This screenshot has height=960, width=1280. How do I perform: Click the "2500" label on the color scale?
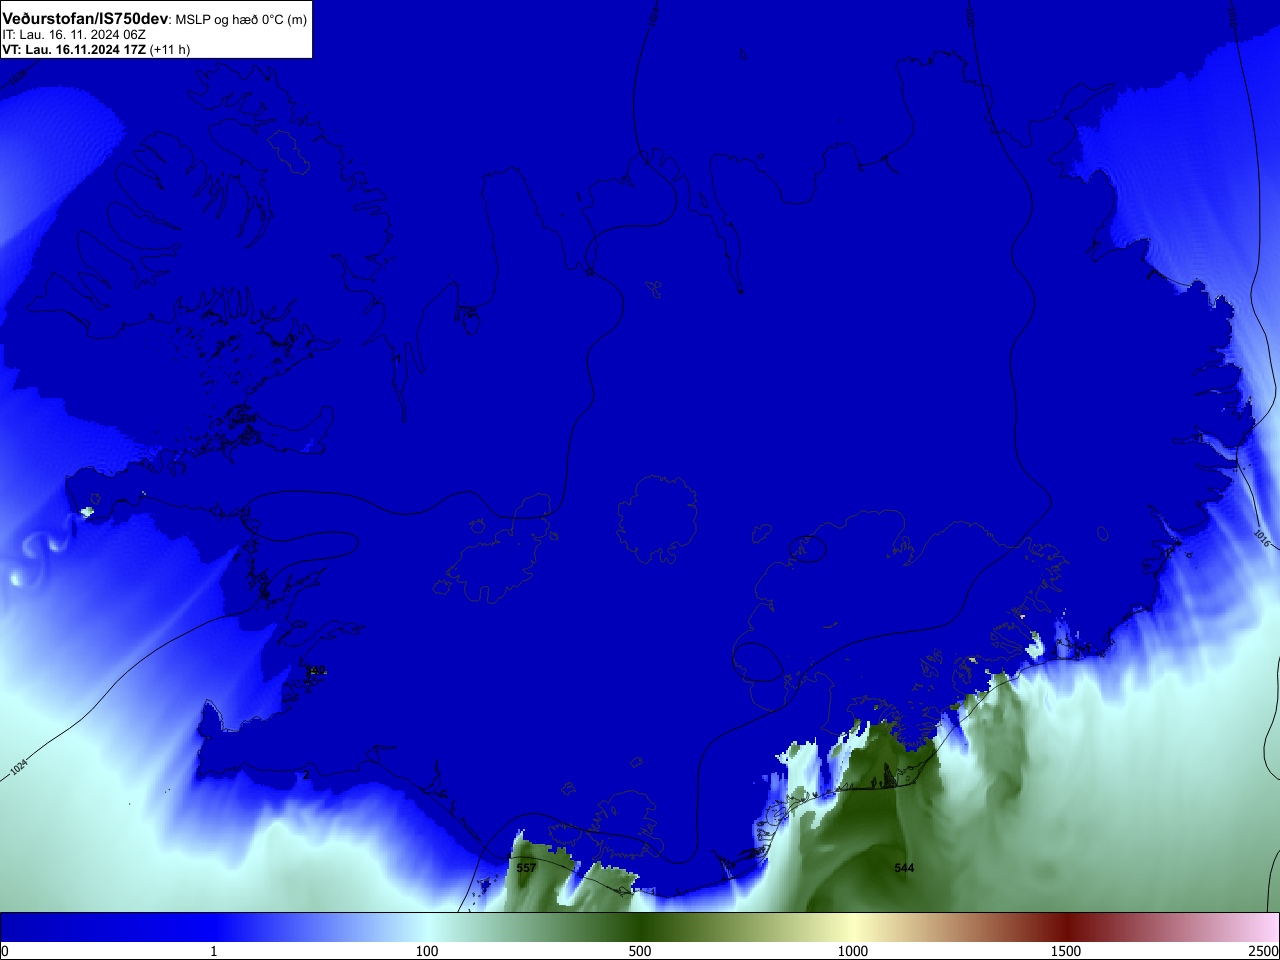pos(1263,951)
